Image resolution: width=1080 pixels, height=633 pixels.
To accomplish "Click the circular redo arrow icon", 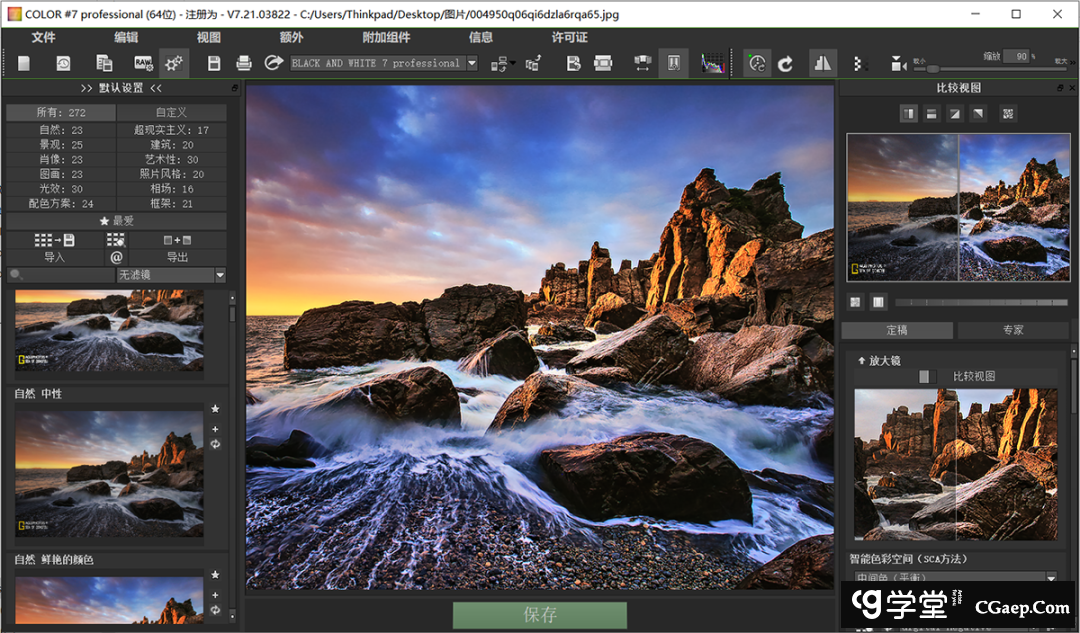I will click(786, 63).
